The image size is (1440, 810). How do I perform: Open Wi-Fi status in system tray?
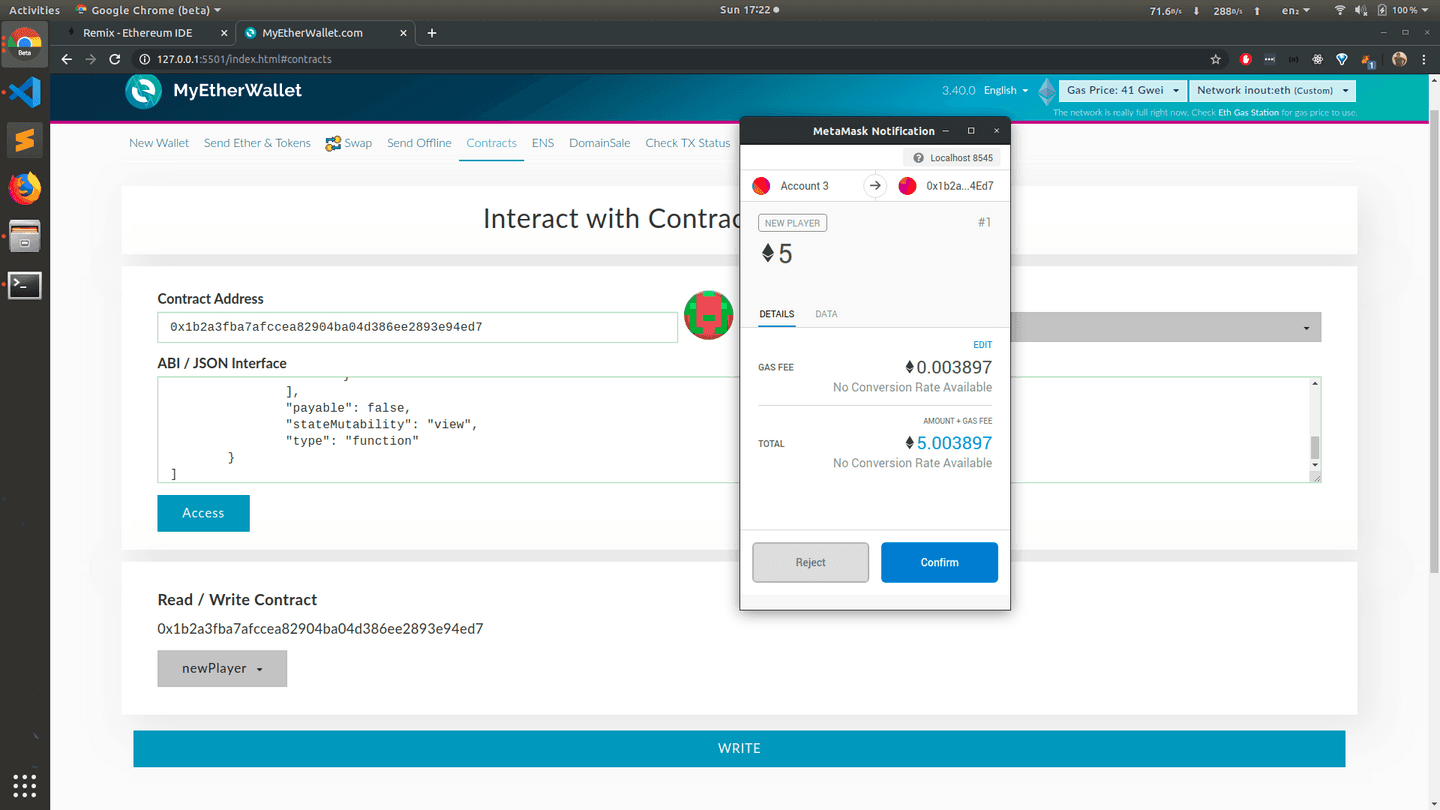coord(1340,10)
